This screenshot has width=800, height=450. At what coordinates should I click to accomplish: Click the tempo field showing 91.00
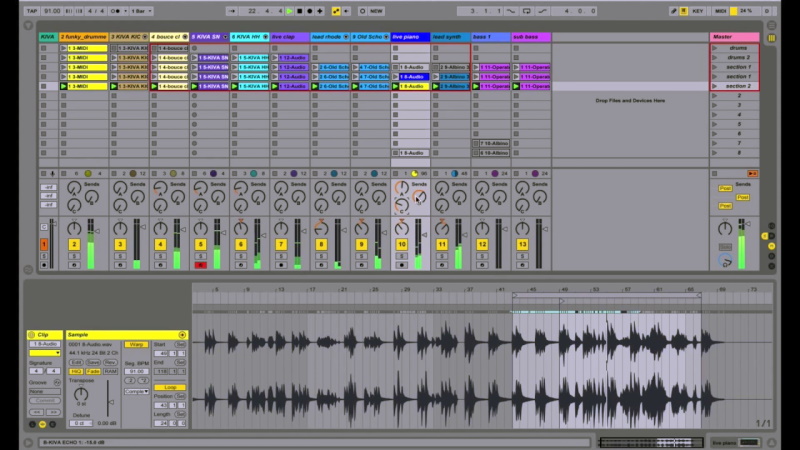coord(52,11)
